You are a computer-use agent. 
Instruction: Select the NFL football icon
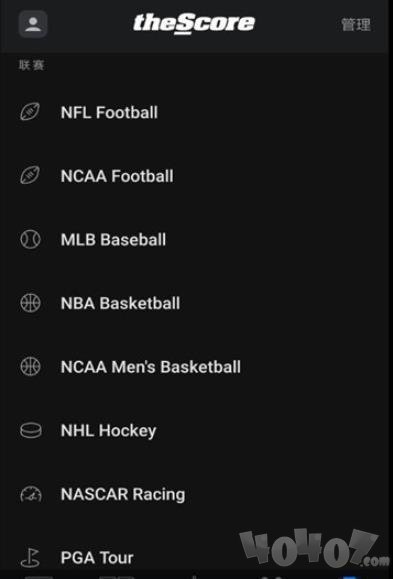(30, 112)
